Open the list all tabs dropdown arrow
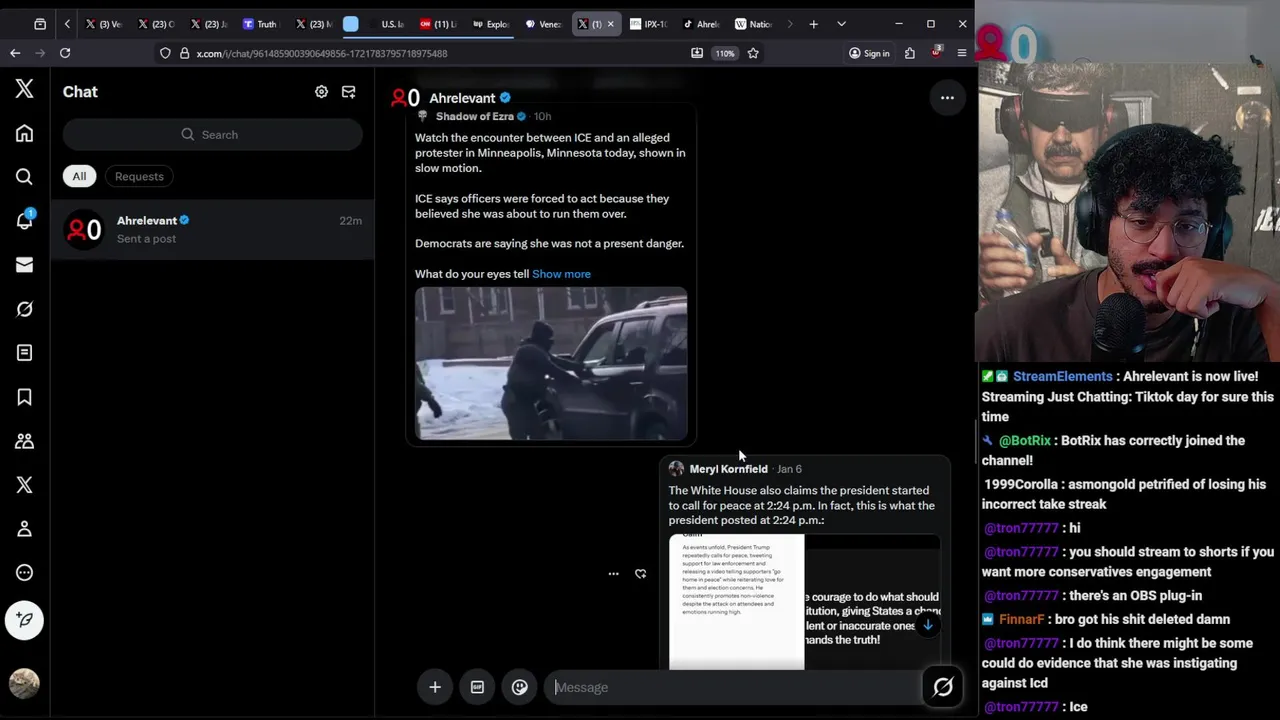 tap(841, 24)
